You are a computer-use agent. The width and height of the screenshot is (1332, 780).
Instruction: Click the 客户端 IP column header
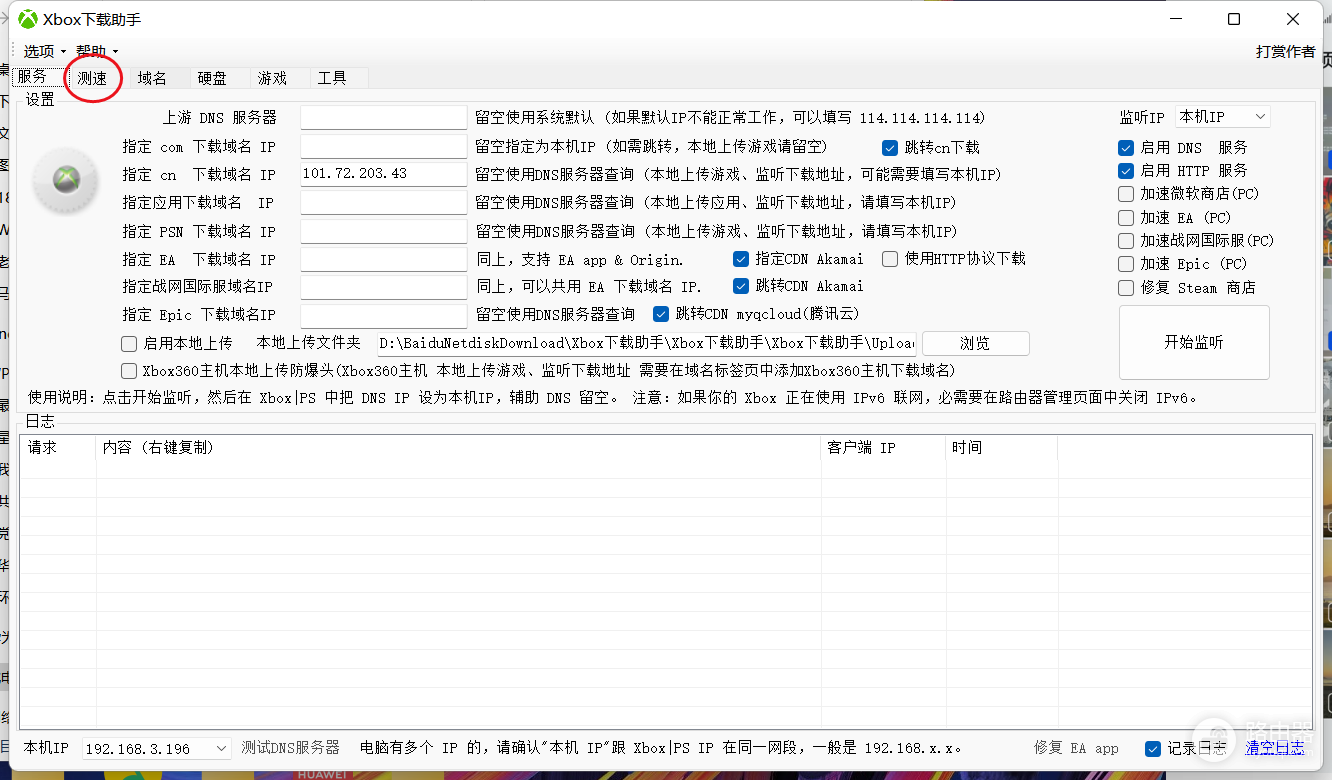tap(883, 448)
